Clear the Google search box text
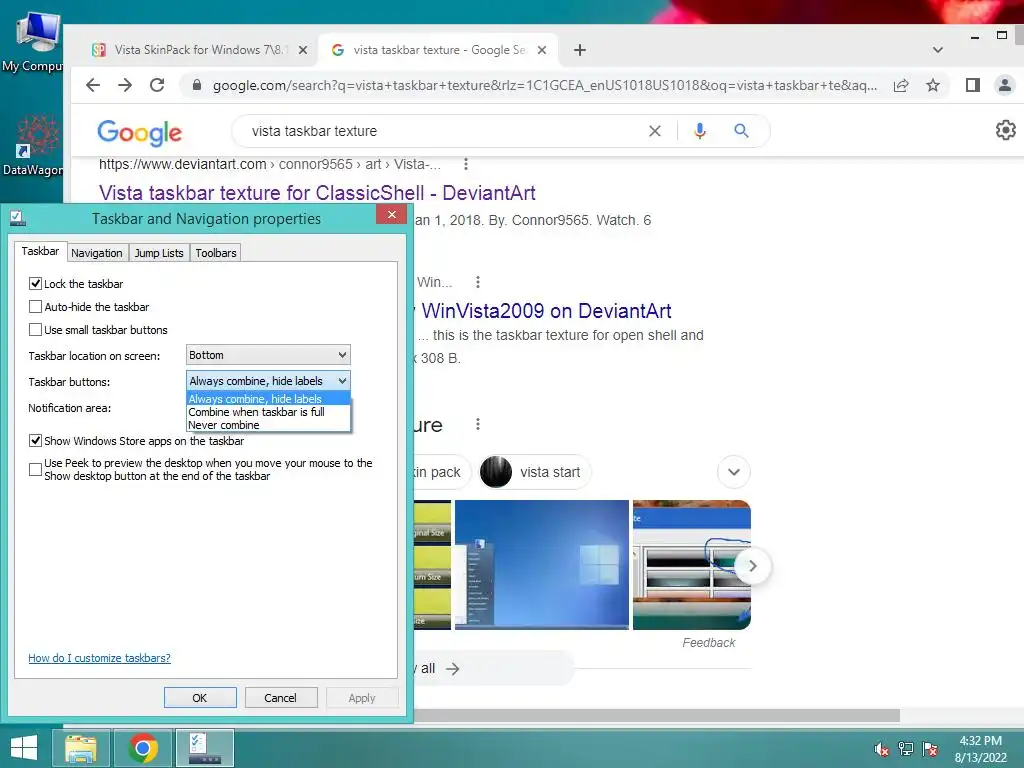This screenshot has width=1024, height=768. click(x=654, y=131)
